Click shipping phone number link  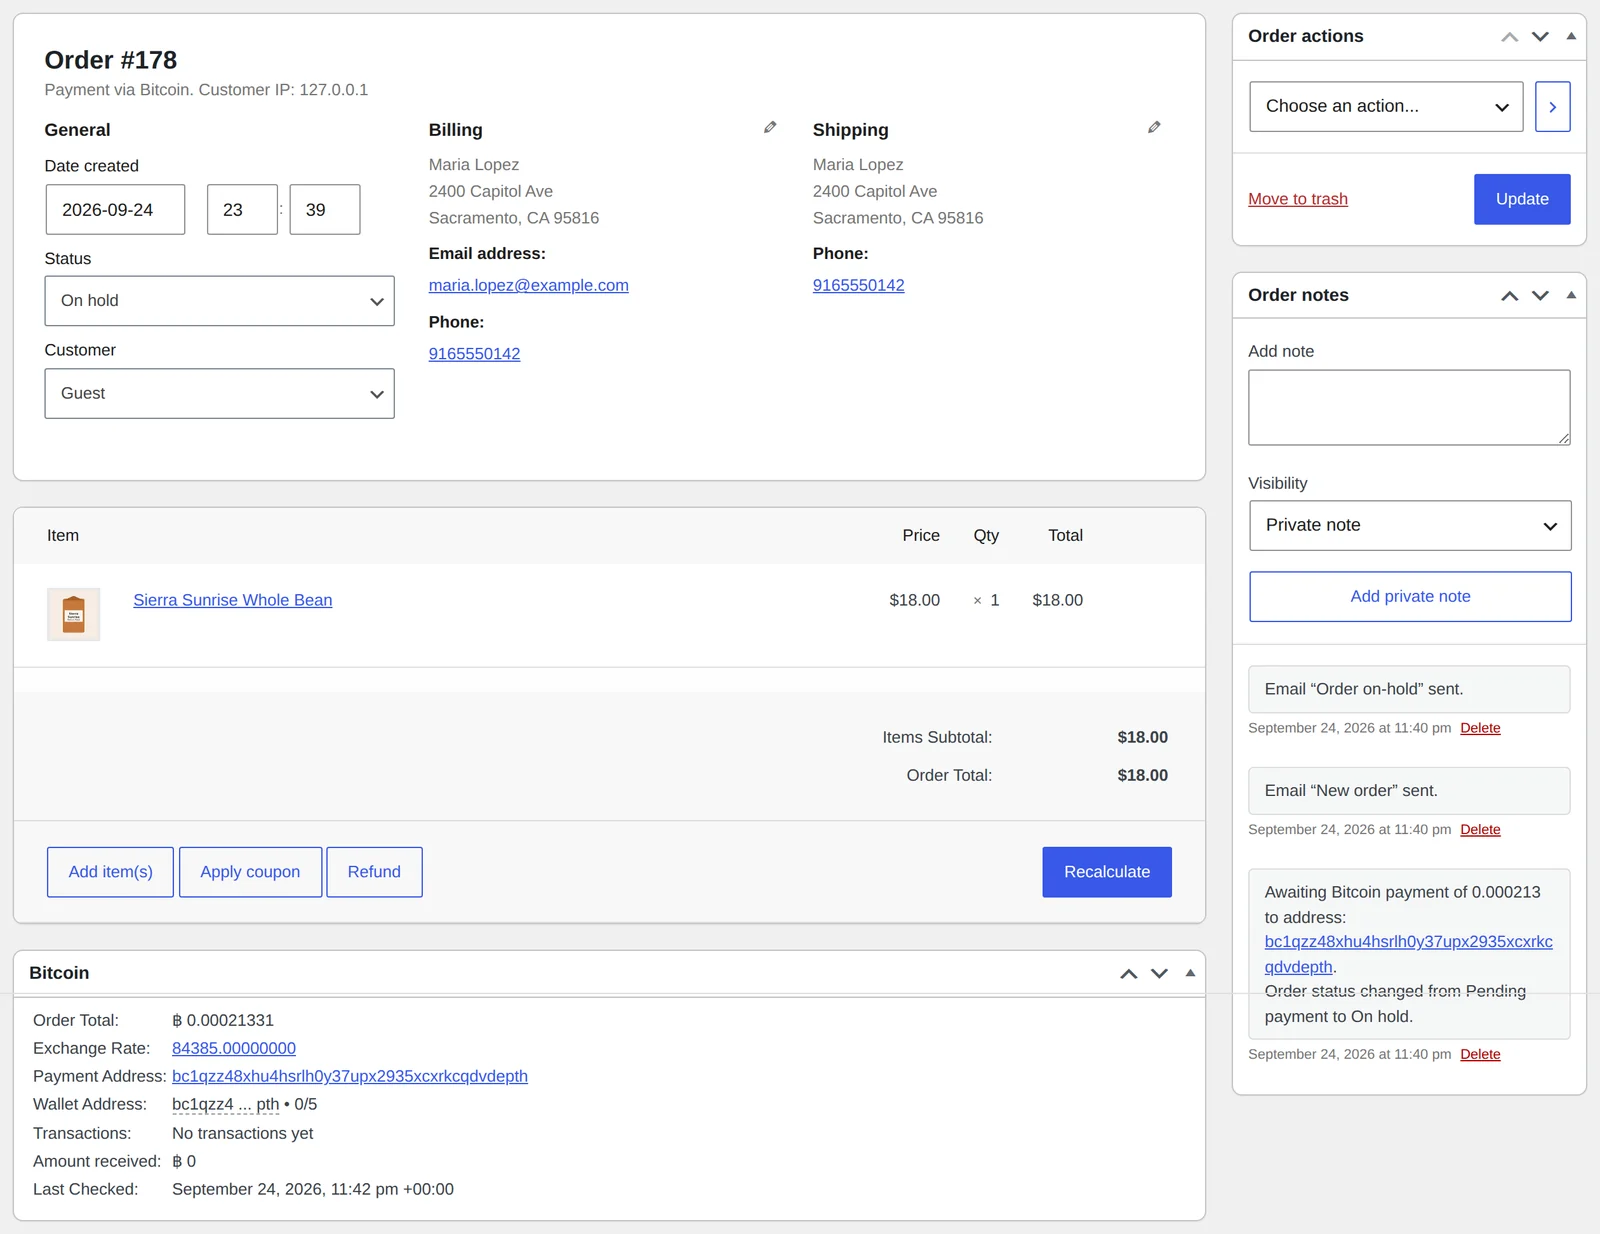(x=858, y=285)
